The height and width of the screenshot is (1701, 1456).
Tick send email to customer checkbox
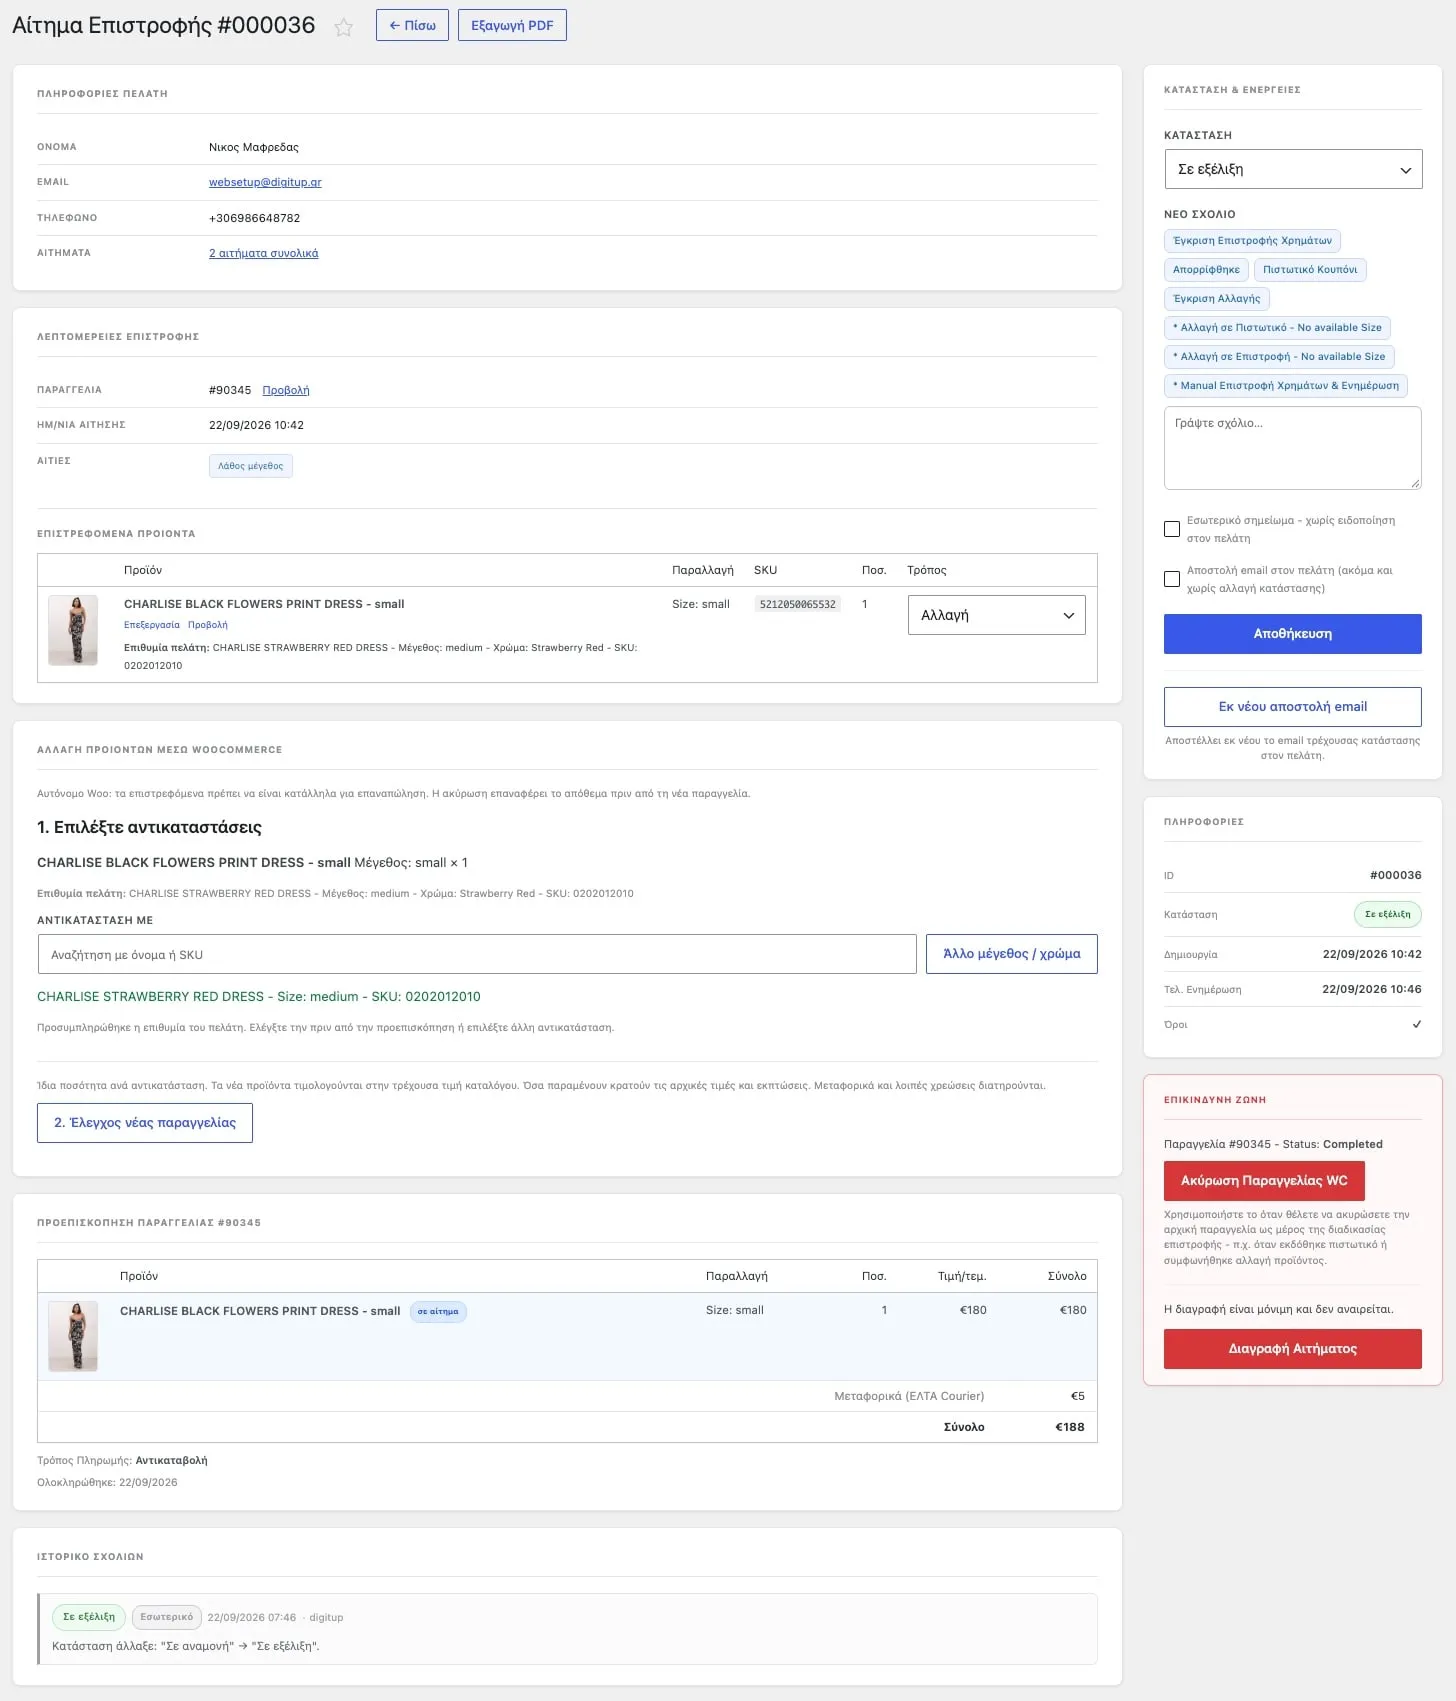(1172, 579)
